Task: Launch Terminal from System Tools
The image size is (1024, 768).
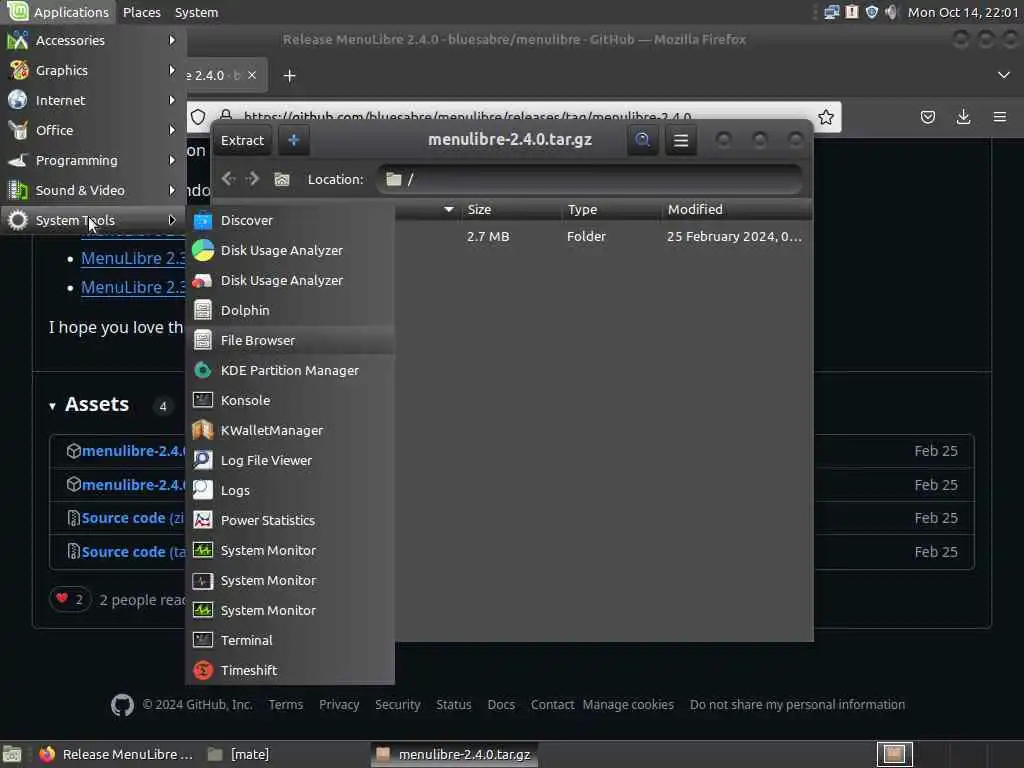Action: 290,641
